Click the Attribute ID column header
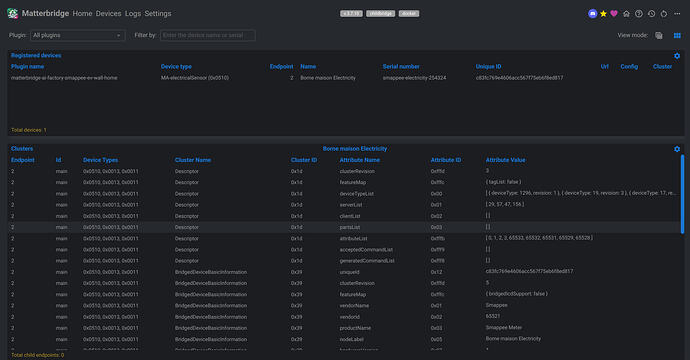Viewport: 690px width, 360px height. pos(446,160)
